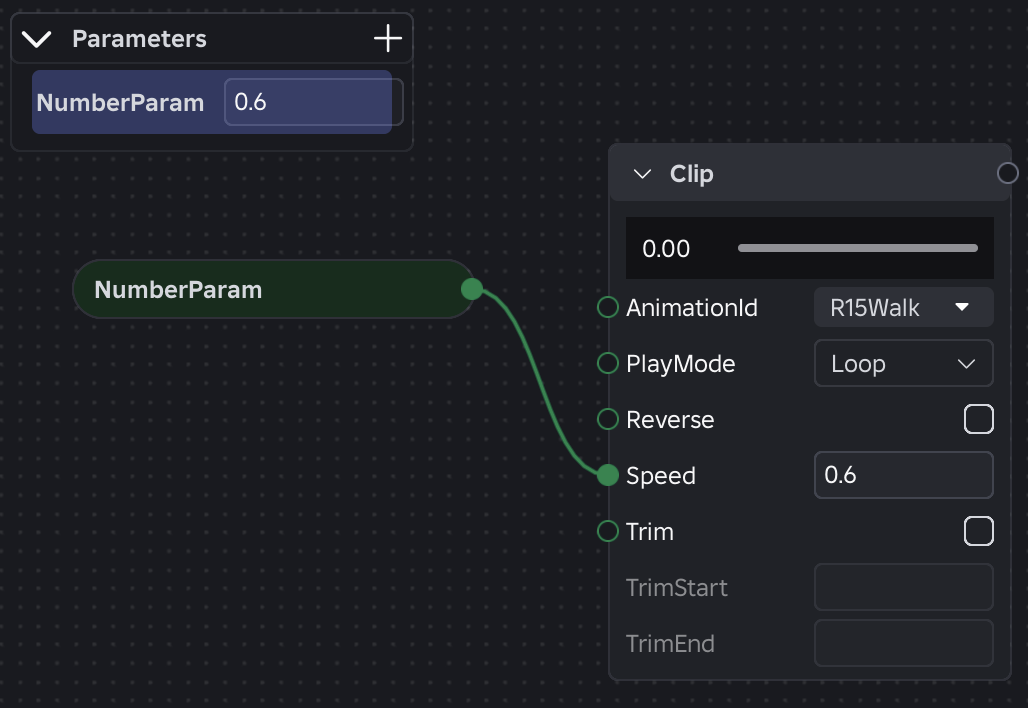The height and width of the screenshot is (708, 1028).
Task: Click the TrimStart input field
Action: pyautogui.click(x=903, y=587)
